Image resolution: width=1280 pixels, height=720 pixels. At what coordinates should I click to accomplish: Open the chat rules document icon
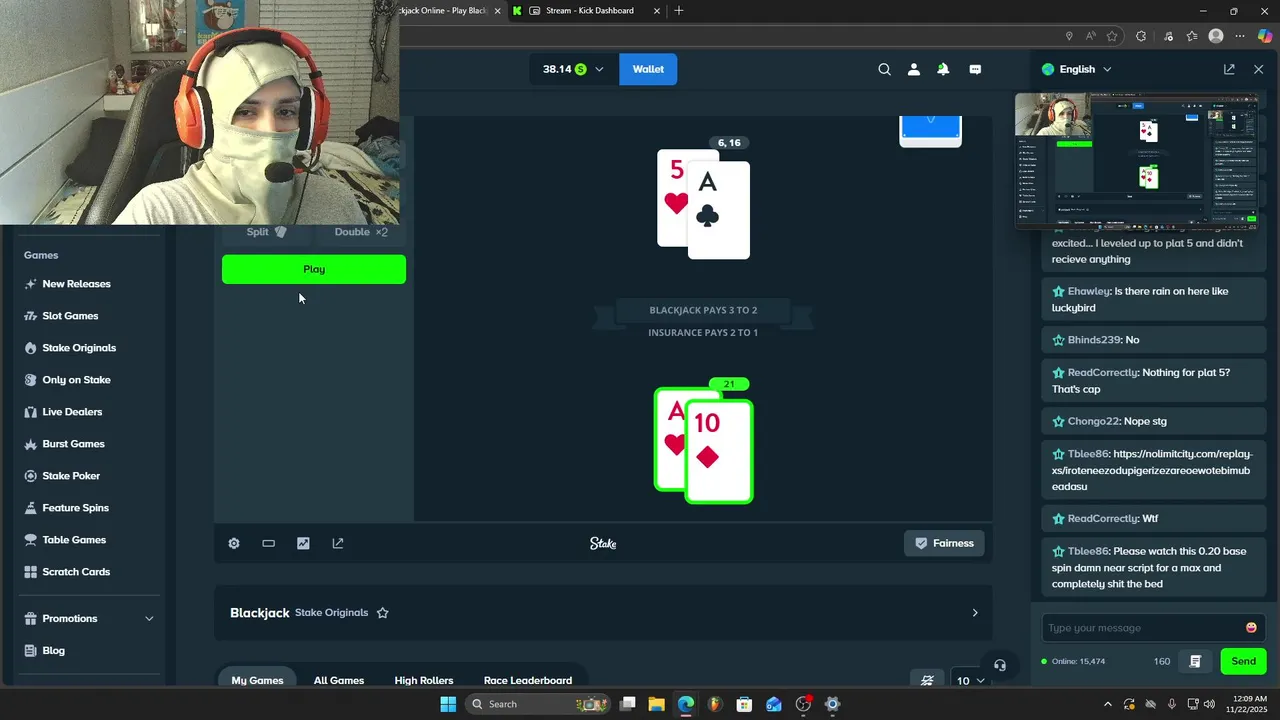[x=1195, y=661]
